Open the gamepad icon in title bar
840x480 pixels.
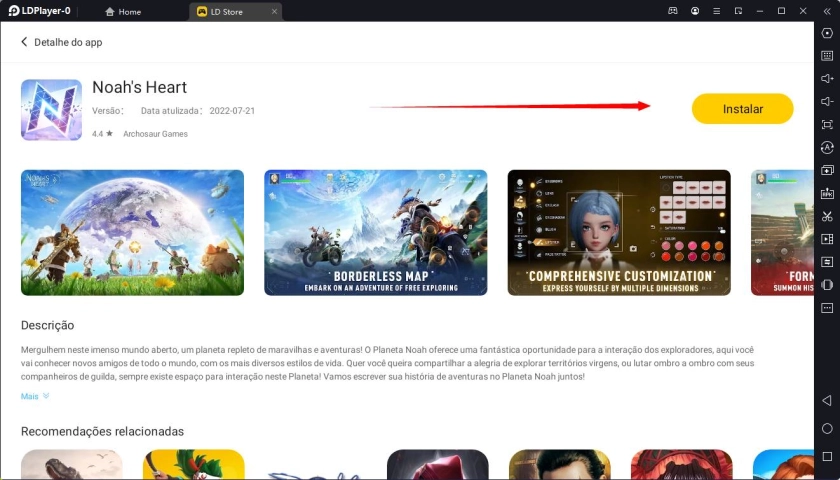(673, 11)
